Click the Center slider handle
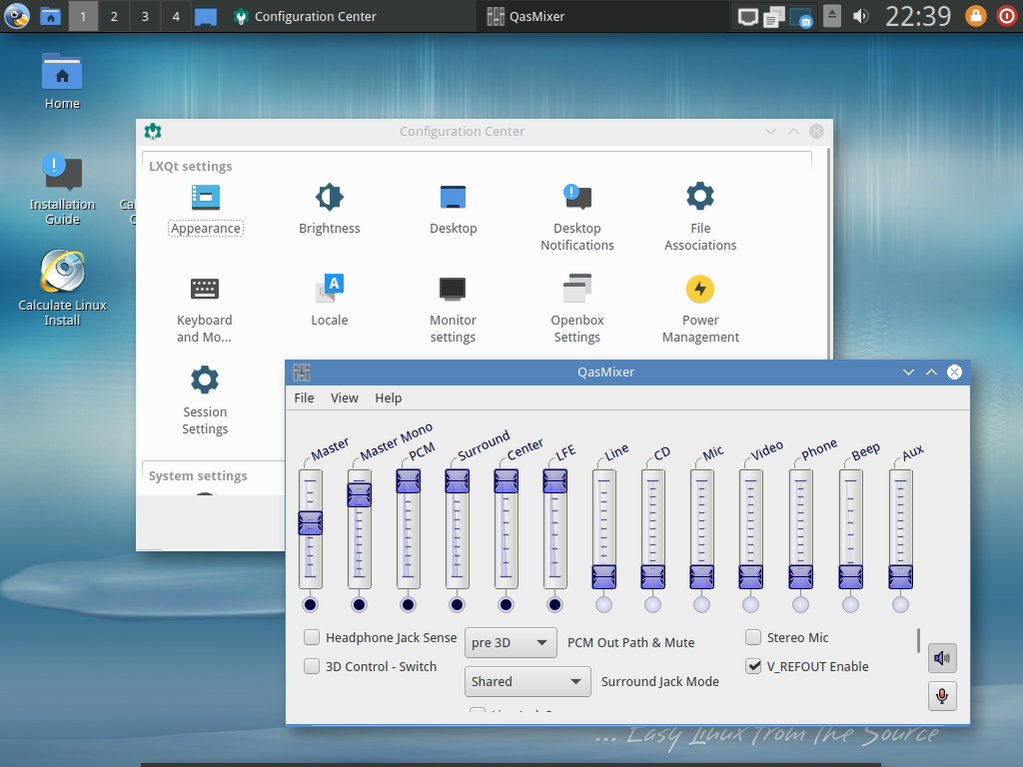The width and height of the screenshot is (1023, 767). click(x=506, y=481)
